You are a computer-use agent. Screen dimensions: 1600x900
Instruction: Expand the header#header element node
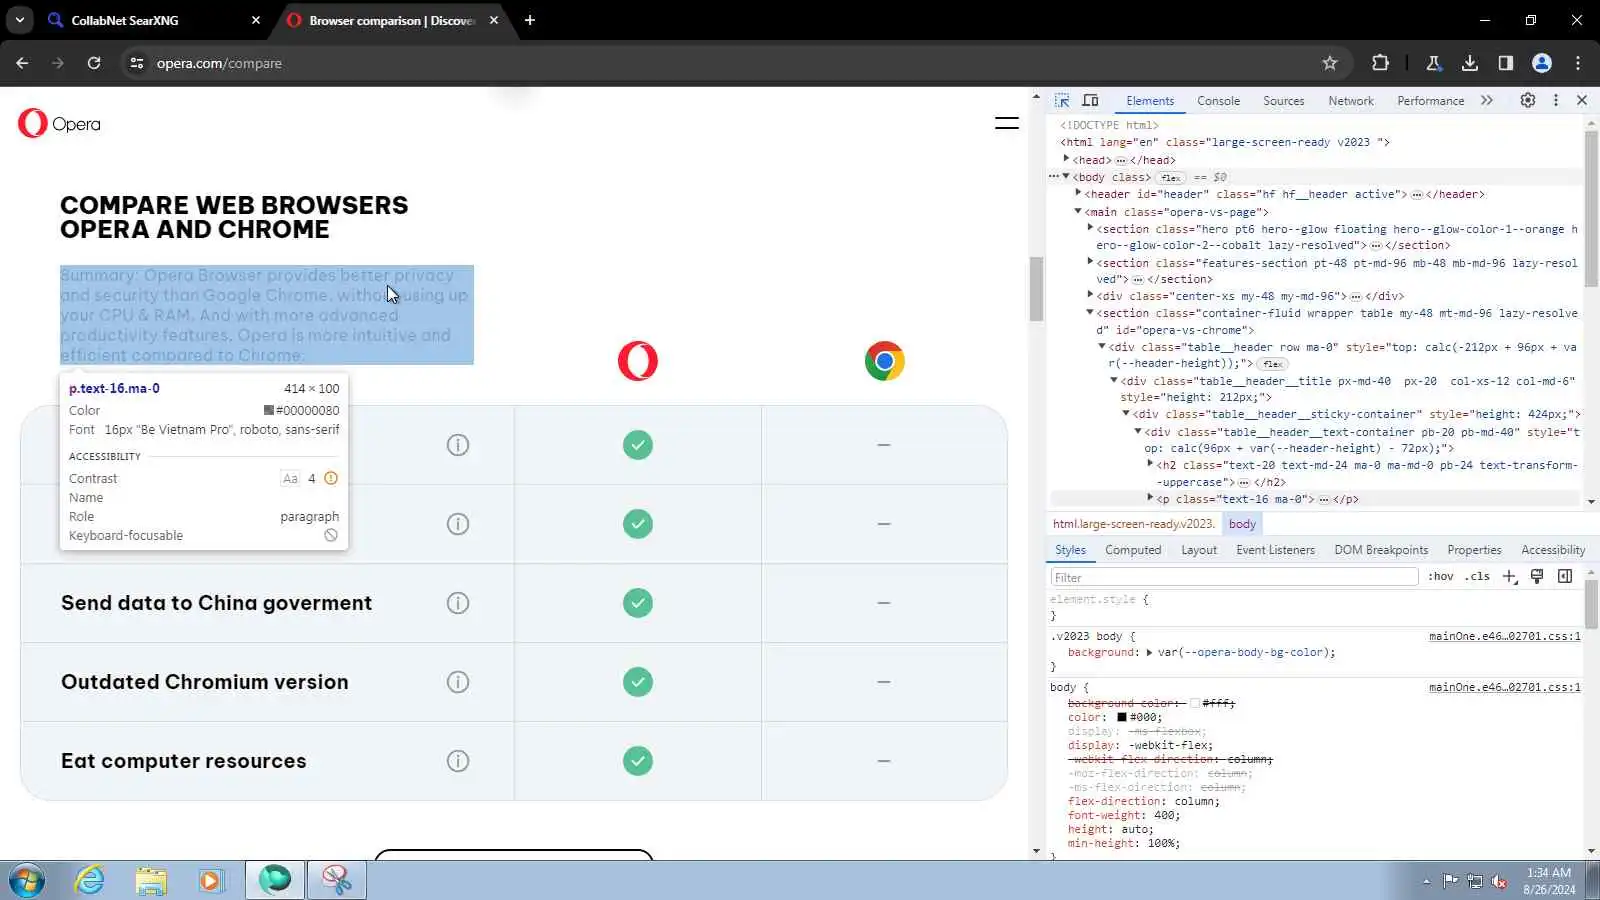click(1078, 193)
